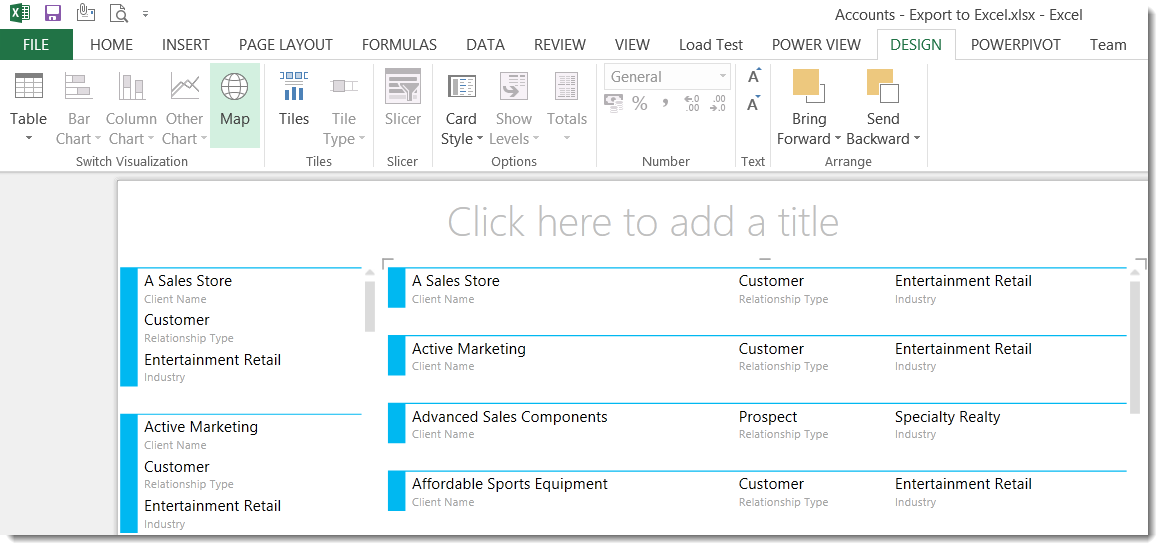Decrease font size with smaller A icon
This screenshot has width=1163, height=550.
click(754, 103)
